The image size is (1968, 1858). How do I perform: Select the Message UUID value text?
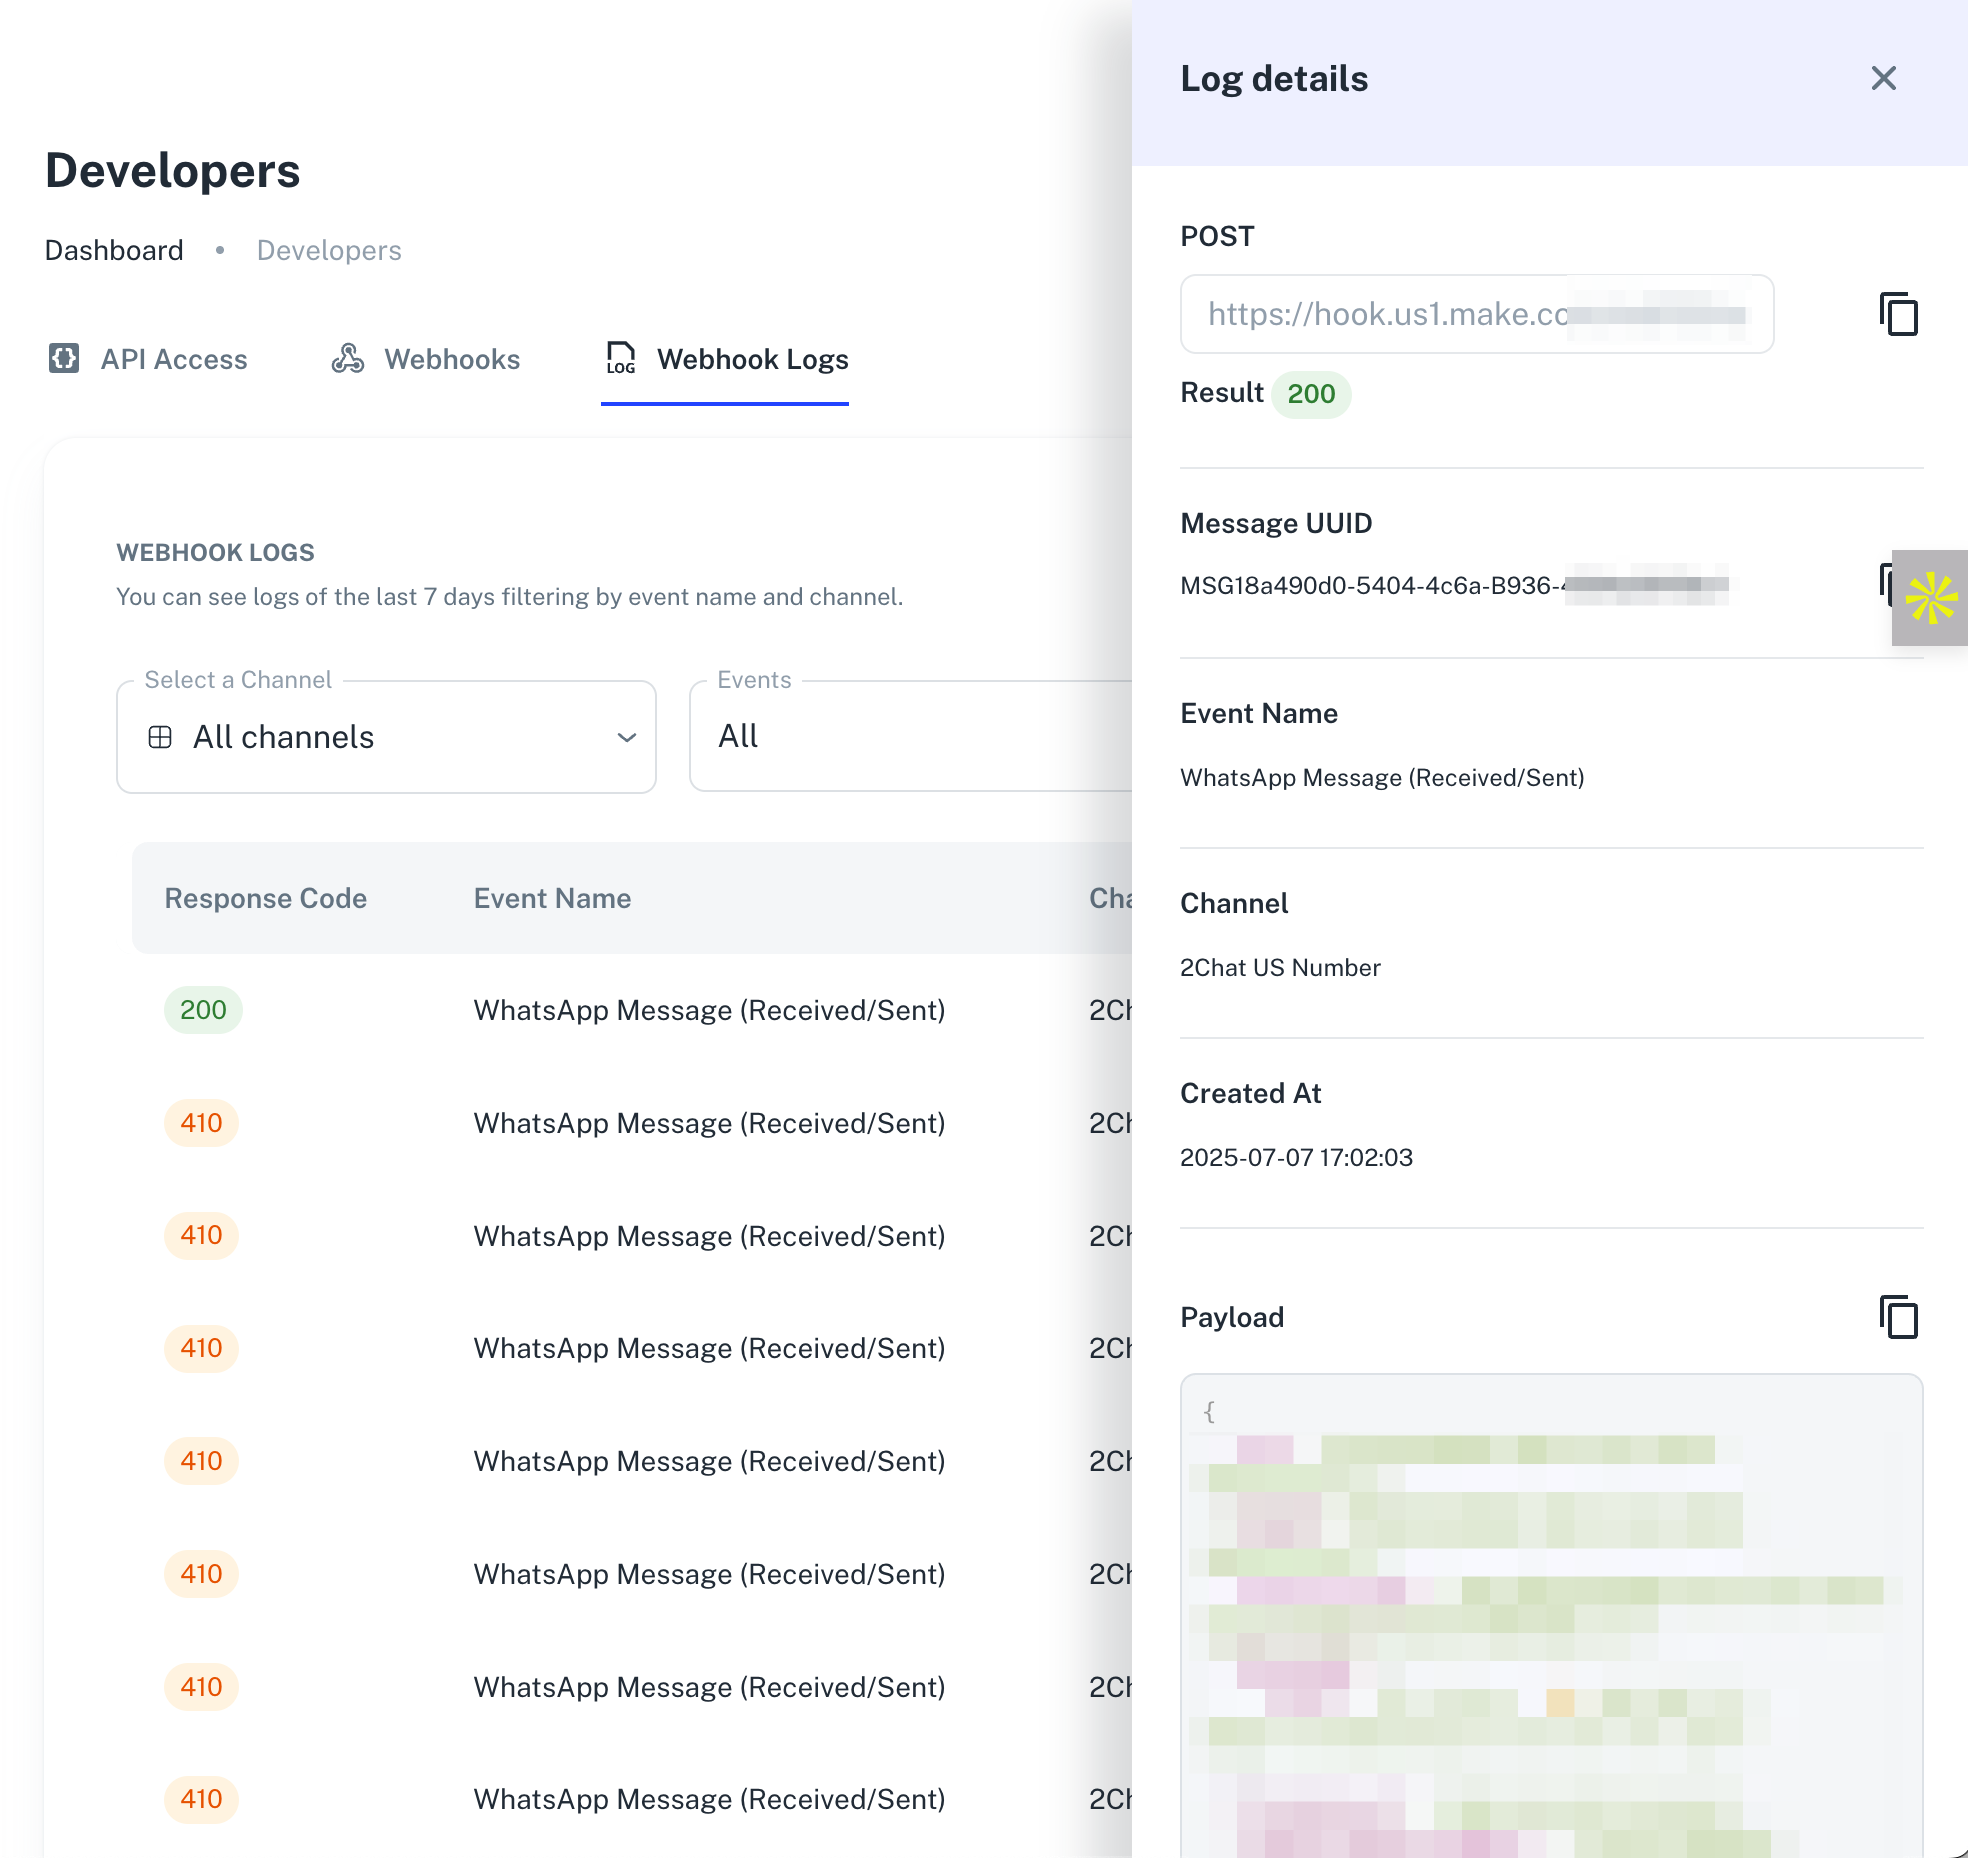click(x=1455, y=585)
